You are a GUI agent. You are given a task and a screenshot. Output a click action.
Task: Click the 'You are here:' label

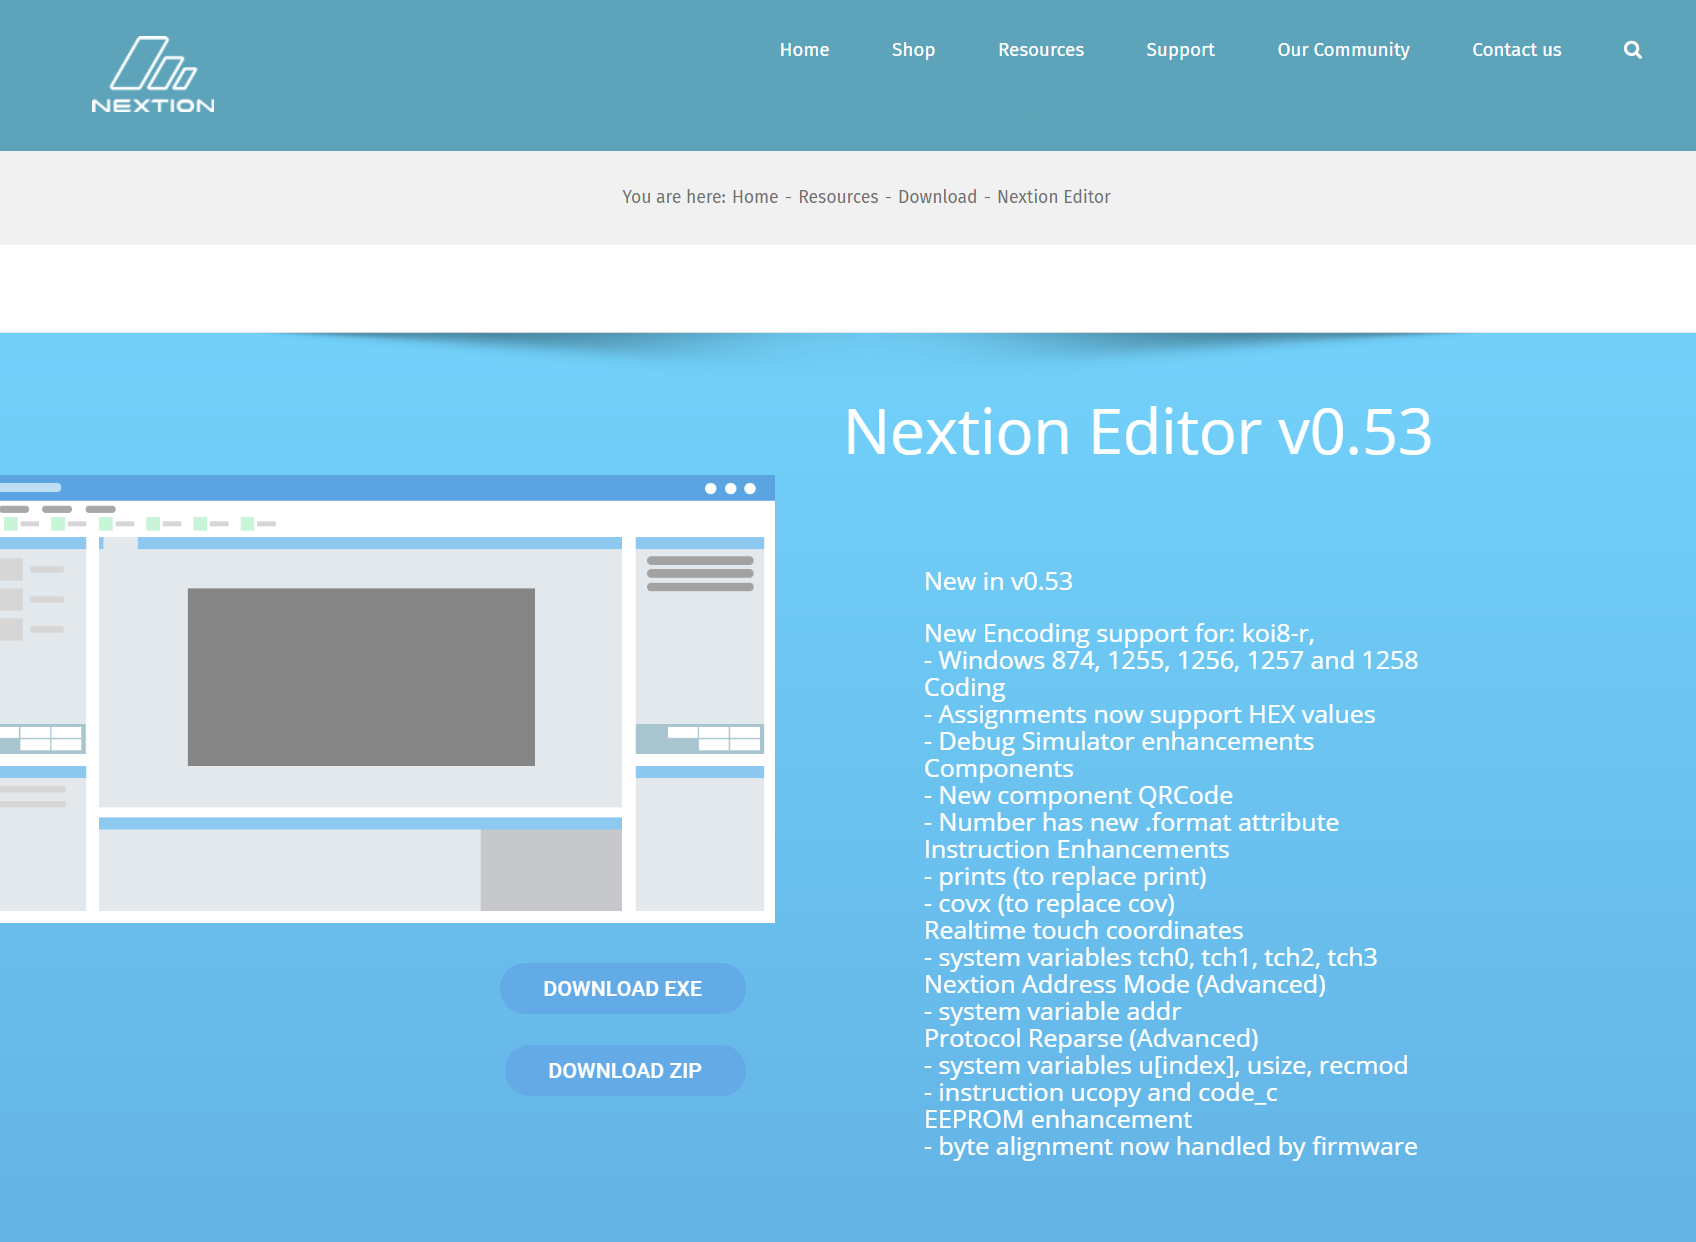pos(674,197)
